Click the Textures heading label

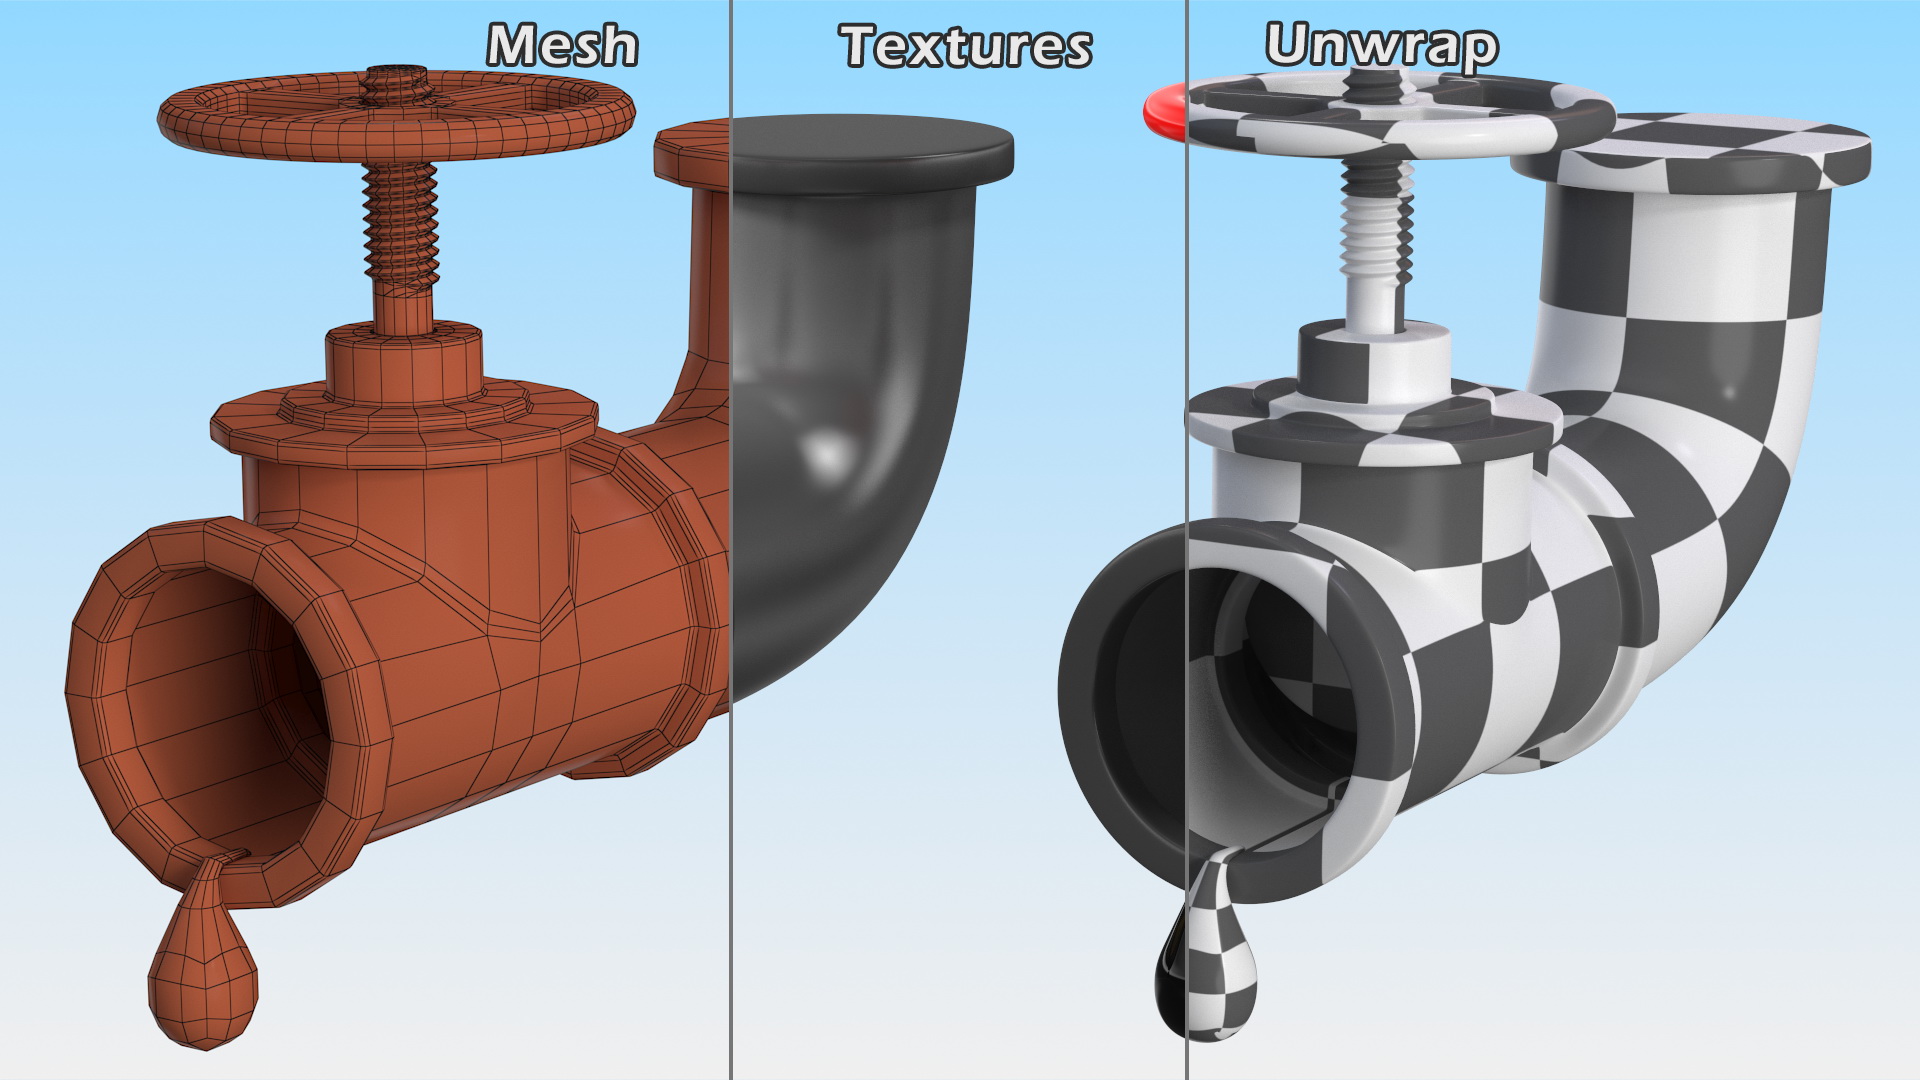click(965, 47)
